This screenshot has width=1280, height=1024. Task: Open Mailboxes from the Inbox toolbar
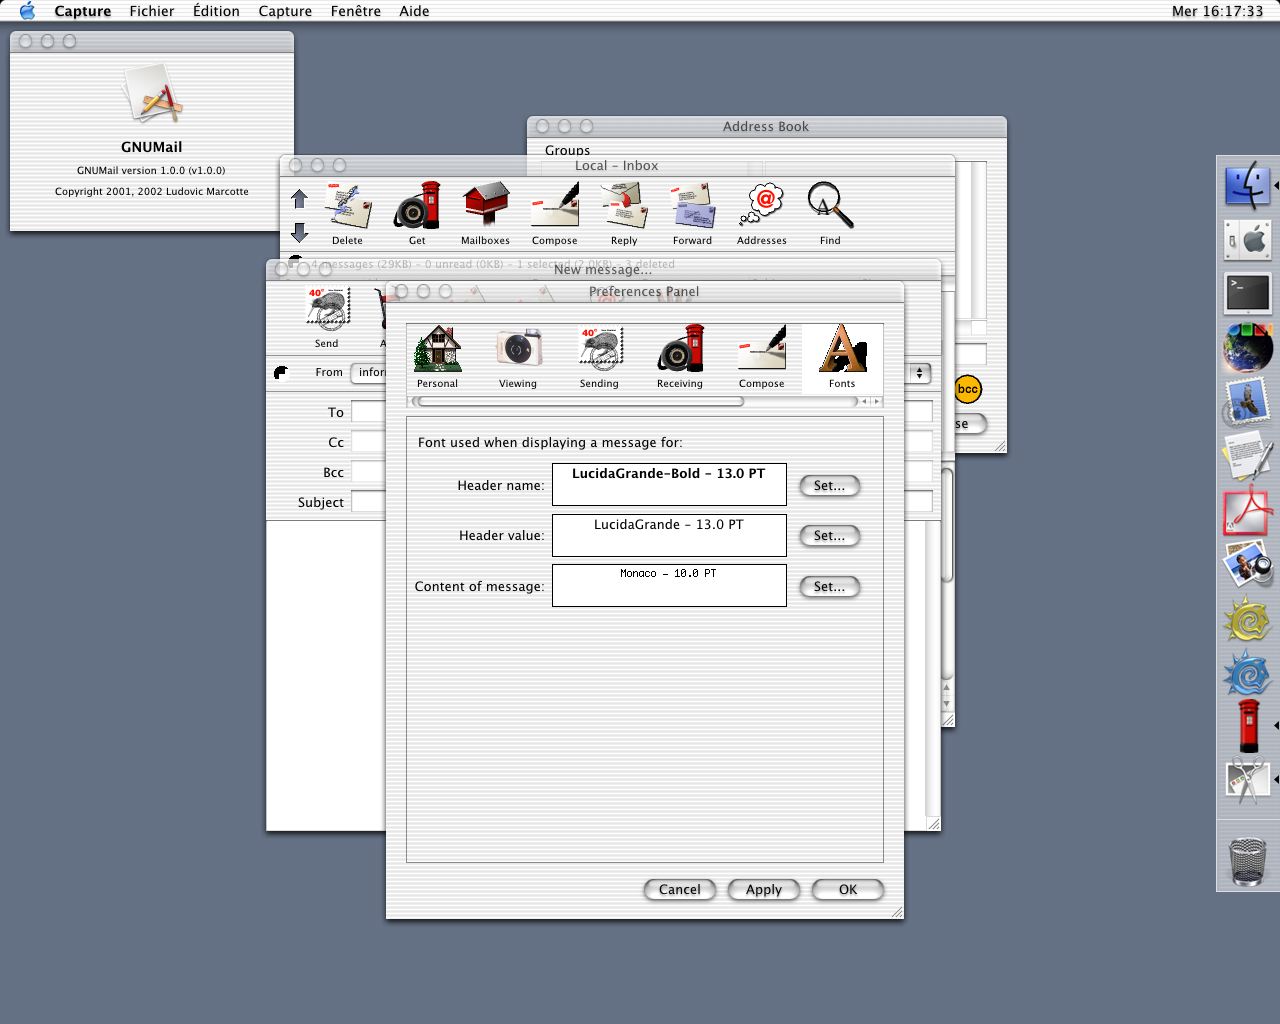coord(485,212)
